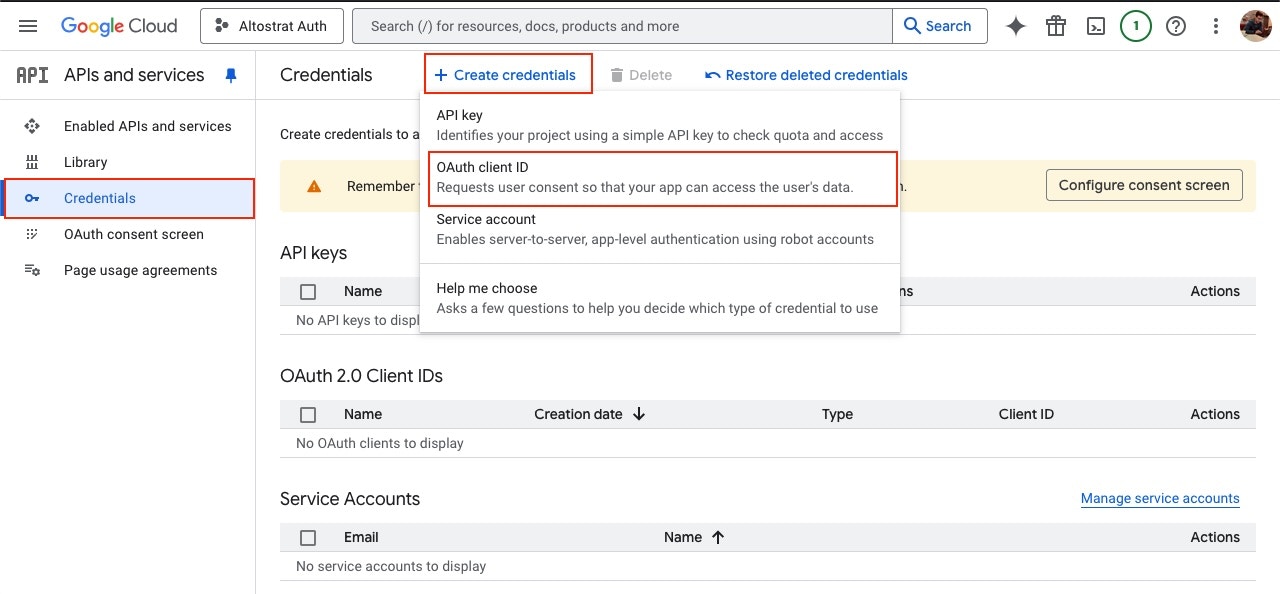Tick the Service Accounts select-all checkbox
Viewport: 1280px width, 594px height.
click(308, 537)
